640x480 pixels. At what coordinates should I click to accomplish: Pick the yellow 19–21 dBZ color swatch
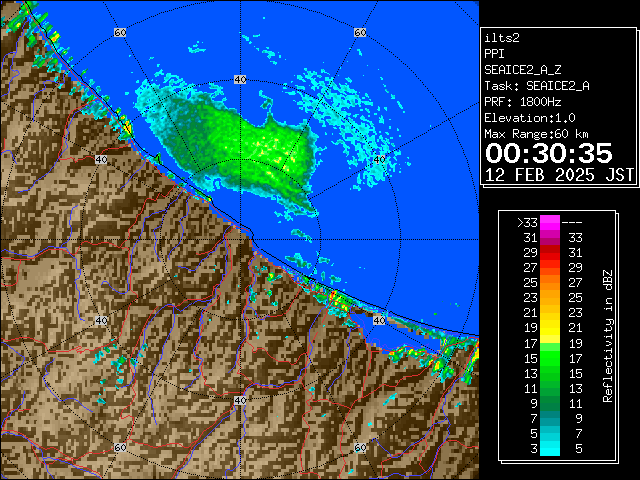550,328
